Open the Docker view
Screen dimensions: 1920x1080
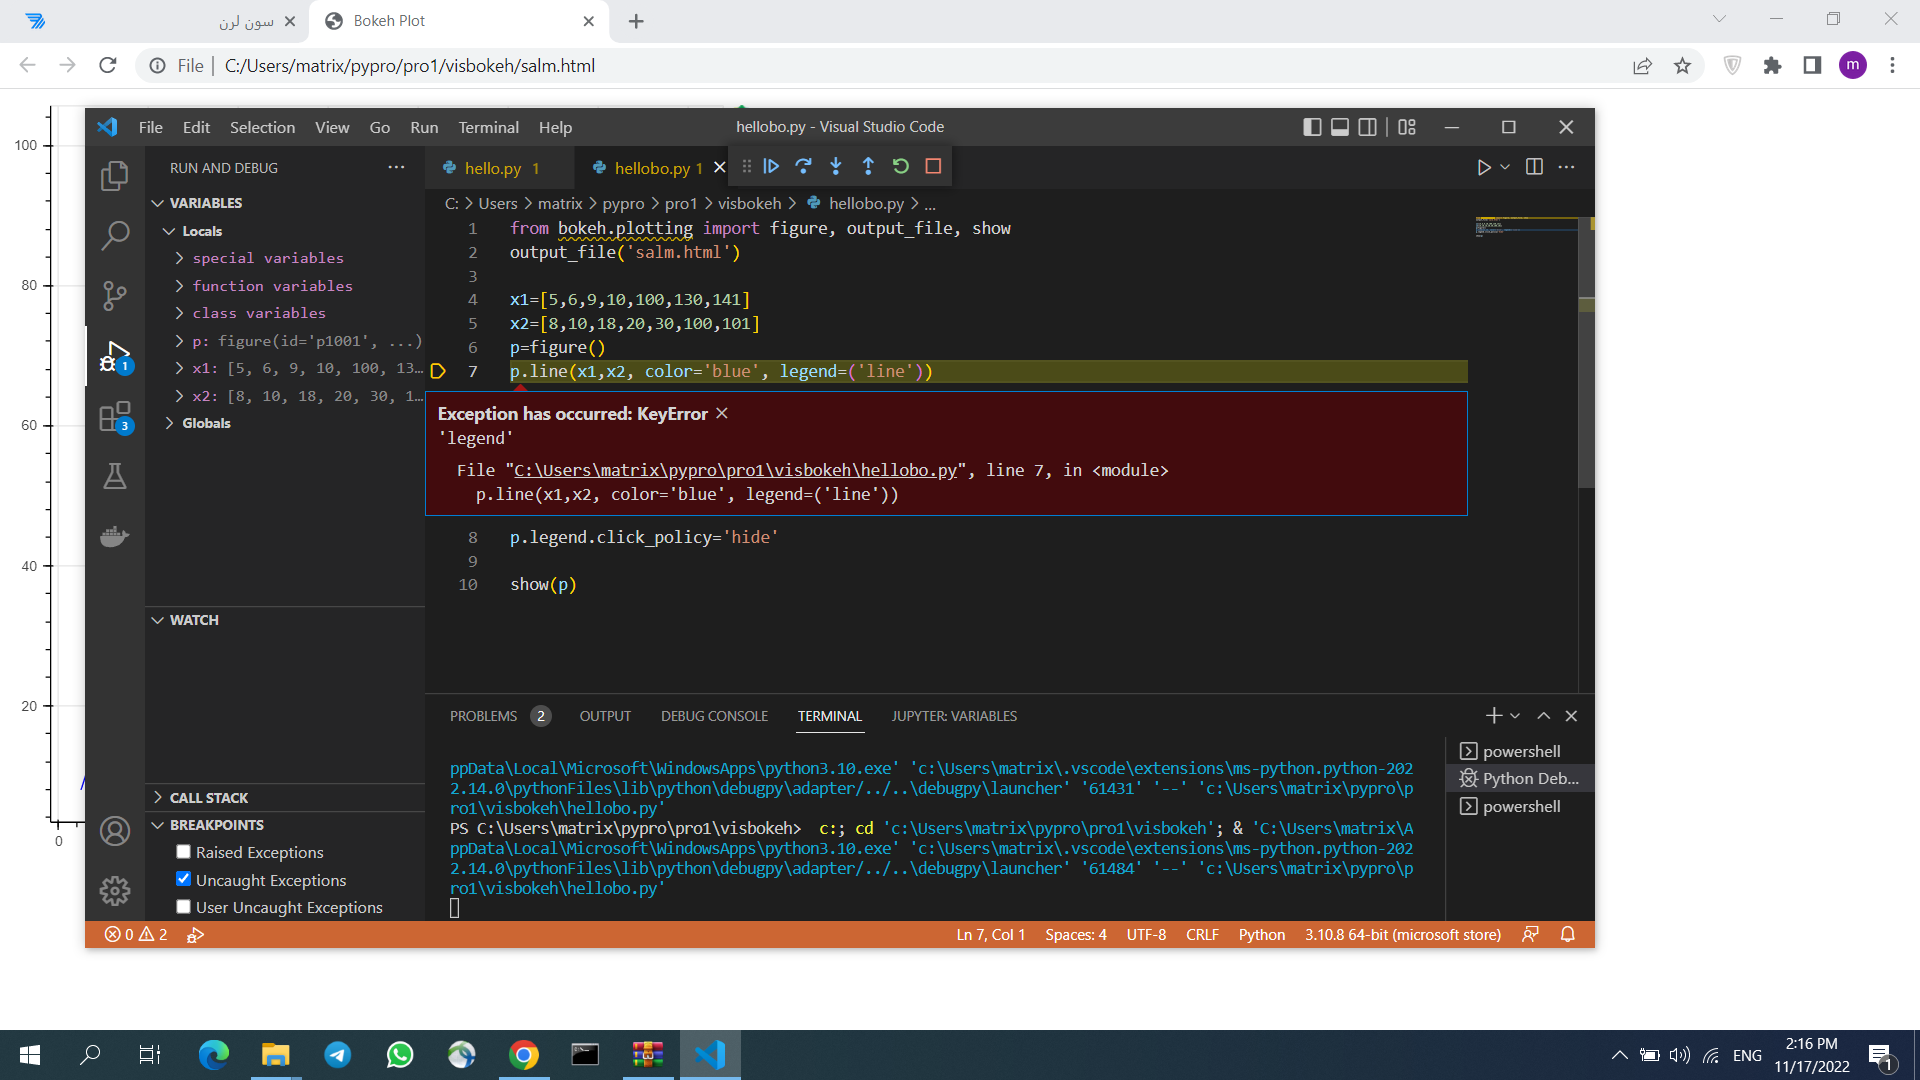pyautogui.click(x=115, y=536)
